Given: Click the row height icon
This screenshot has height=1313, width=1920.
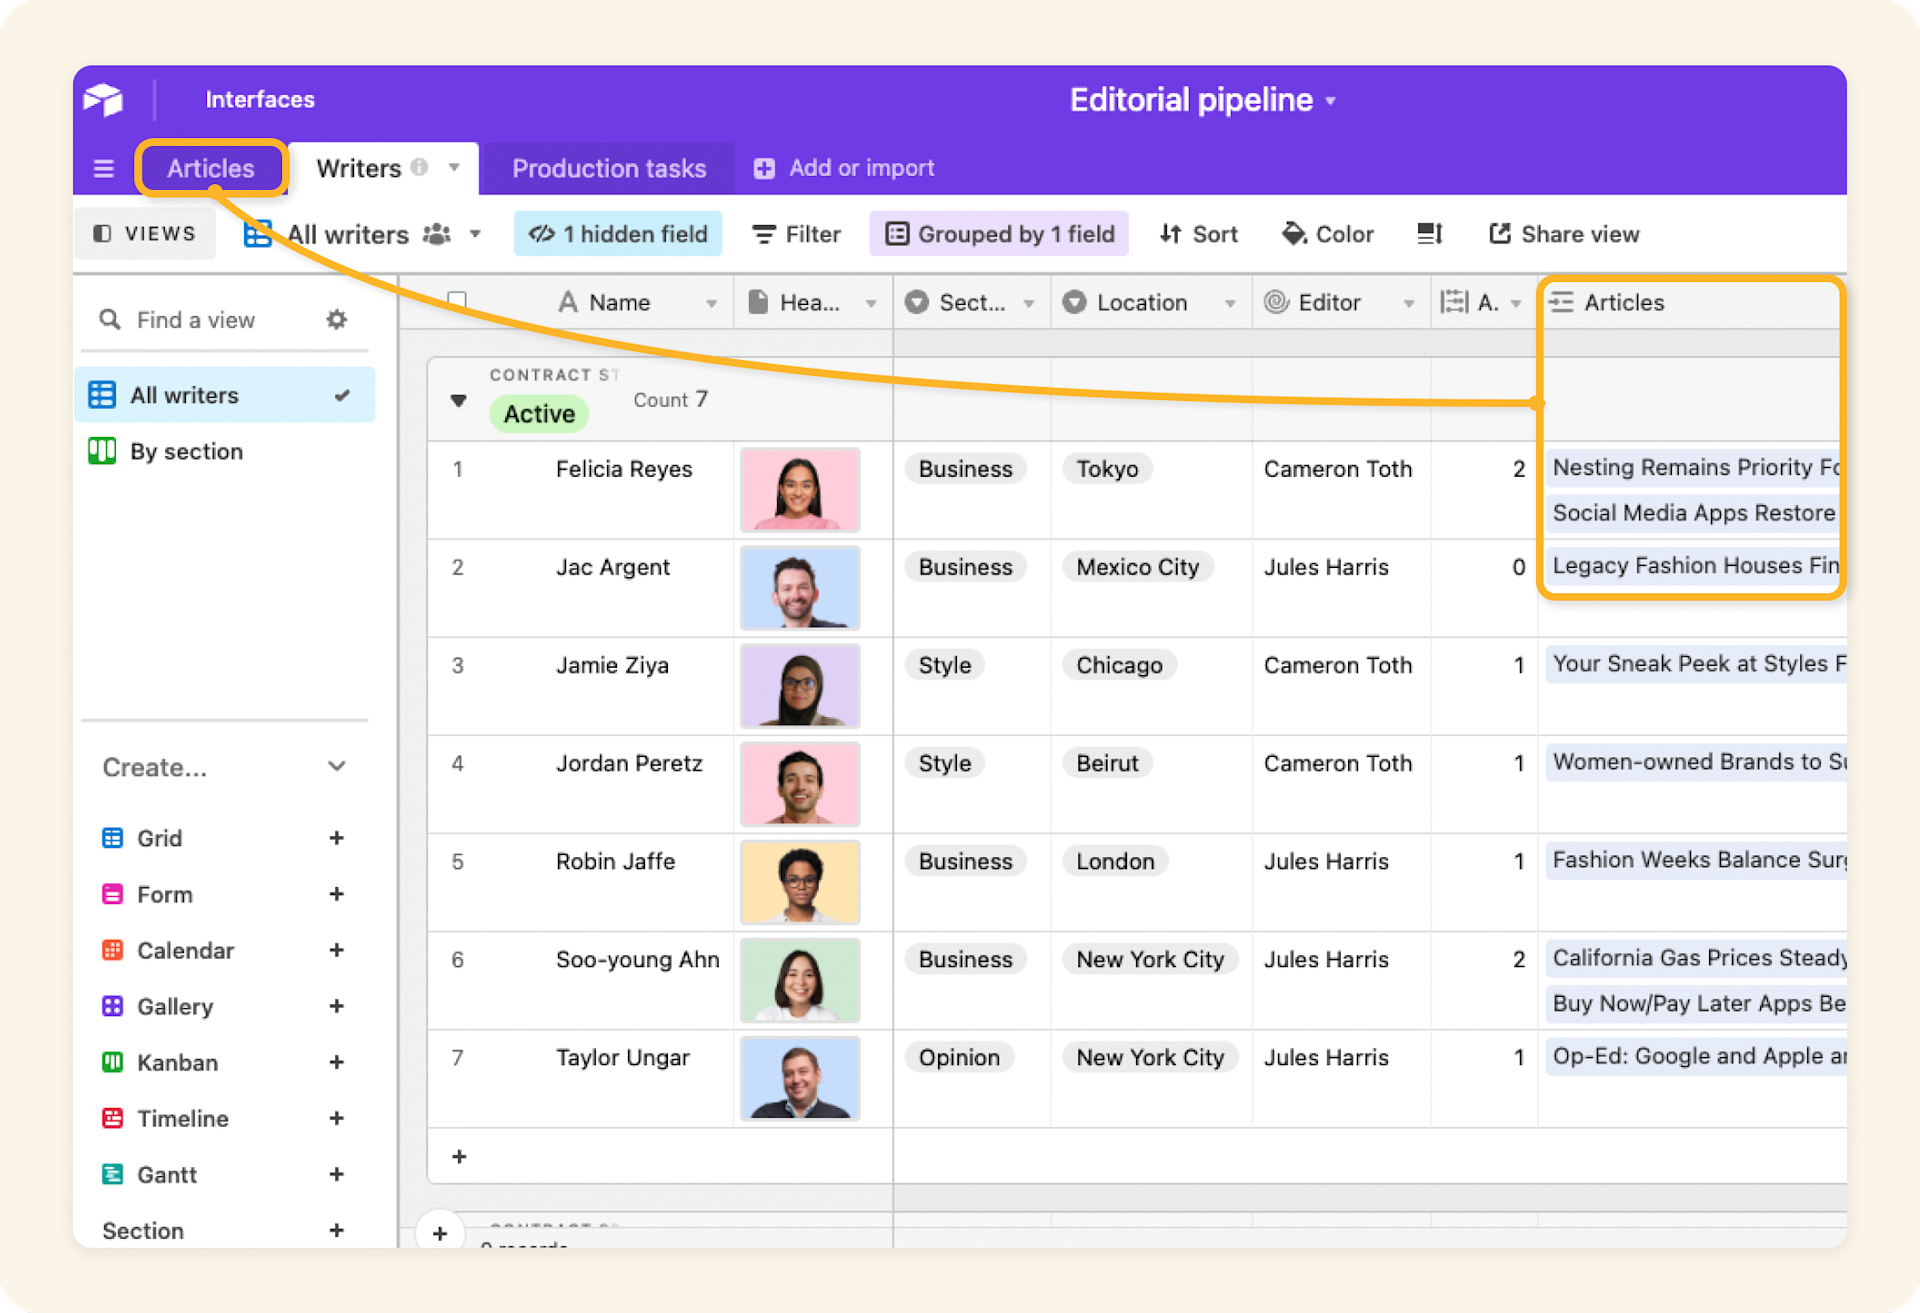Looking at the screenshot, I should (x=1429, y=233).
